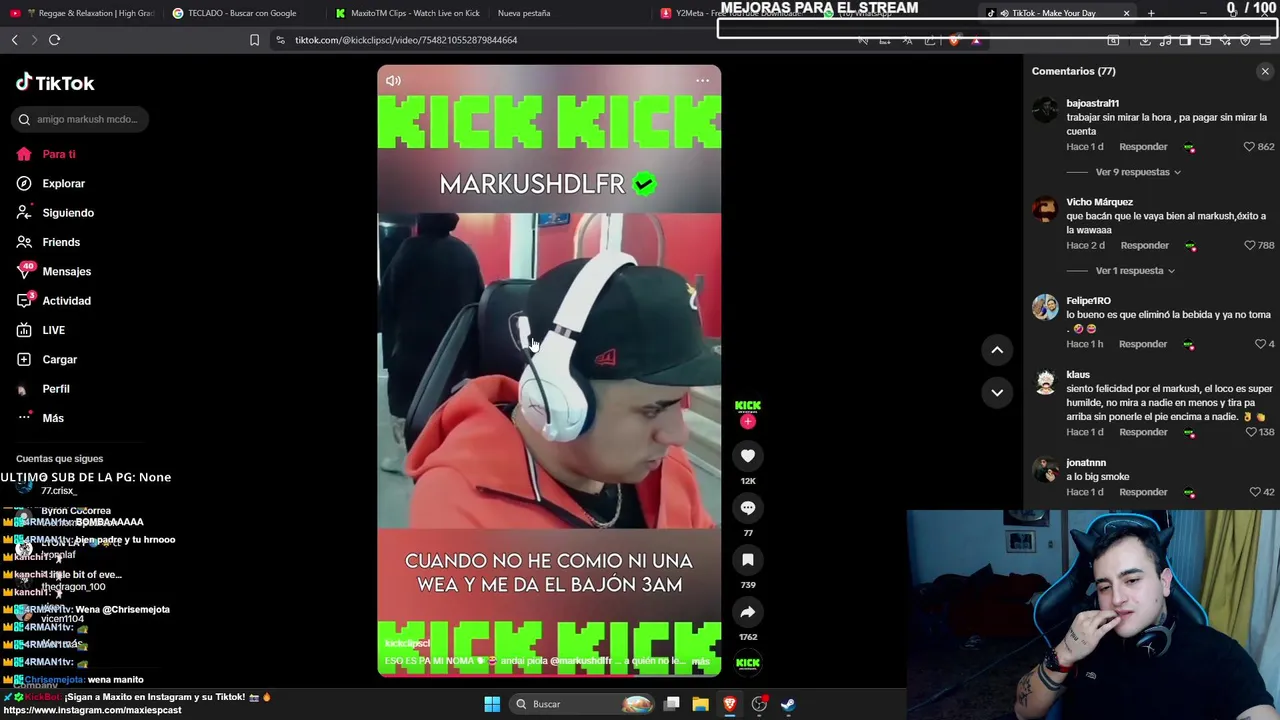Screen dimensions: 1280x720
Task: Like jonatnnn's comment
Action: click(x=1255, y=492)
